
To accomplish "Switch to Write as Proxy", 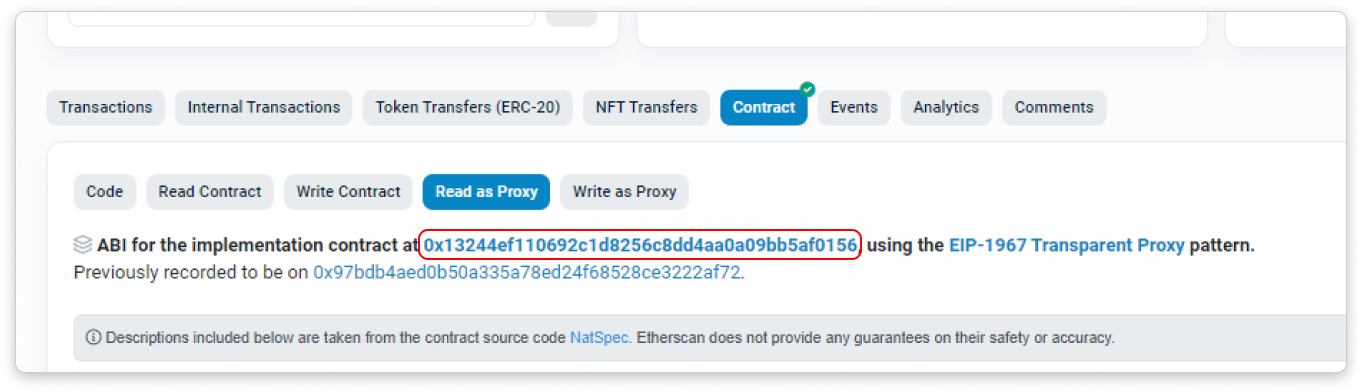I will click(x=625, y=192).
